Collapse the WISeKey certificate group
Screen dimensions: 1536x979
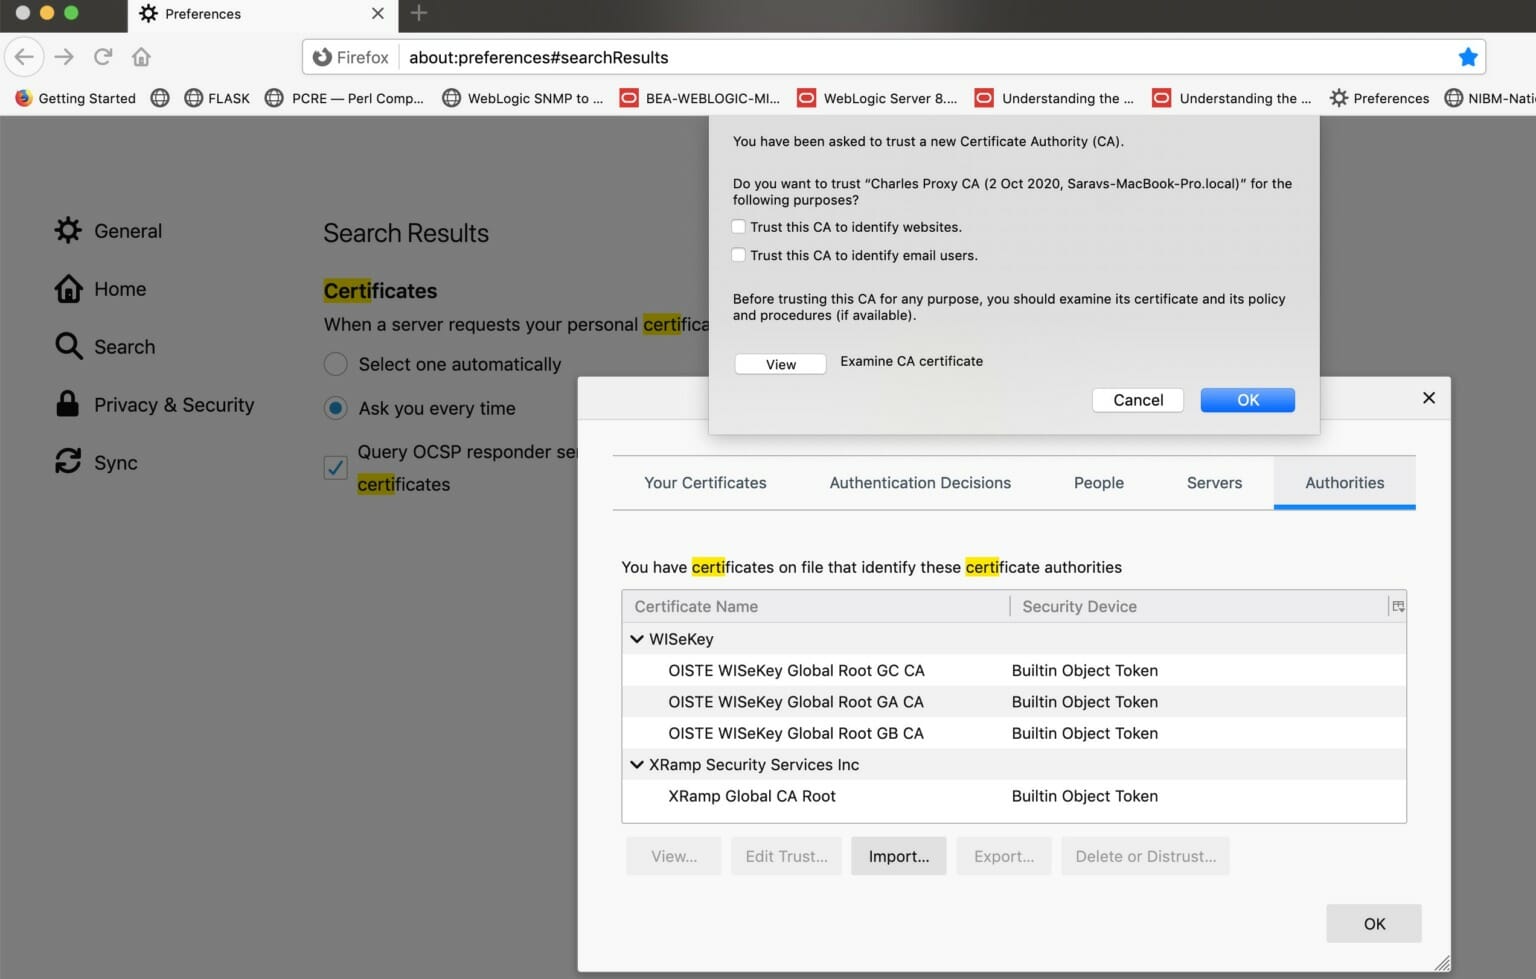pyautogui.click(x=637, y=638)
